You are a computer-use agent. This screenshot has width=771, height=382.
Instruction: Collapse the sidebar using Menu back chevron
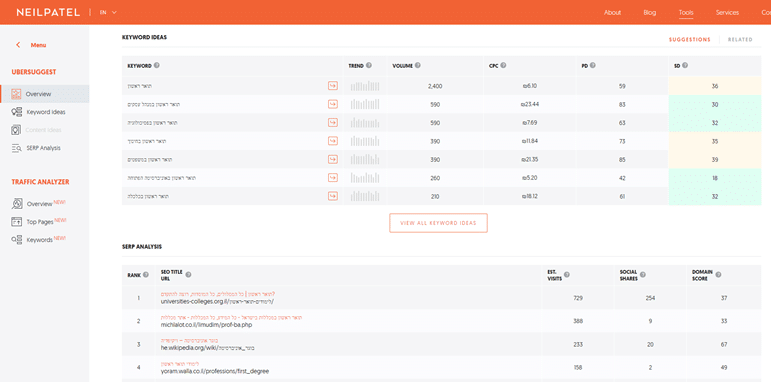pos(18,45)
